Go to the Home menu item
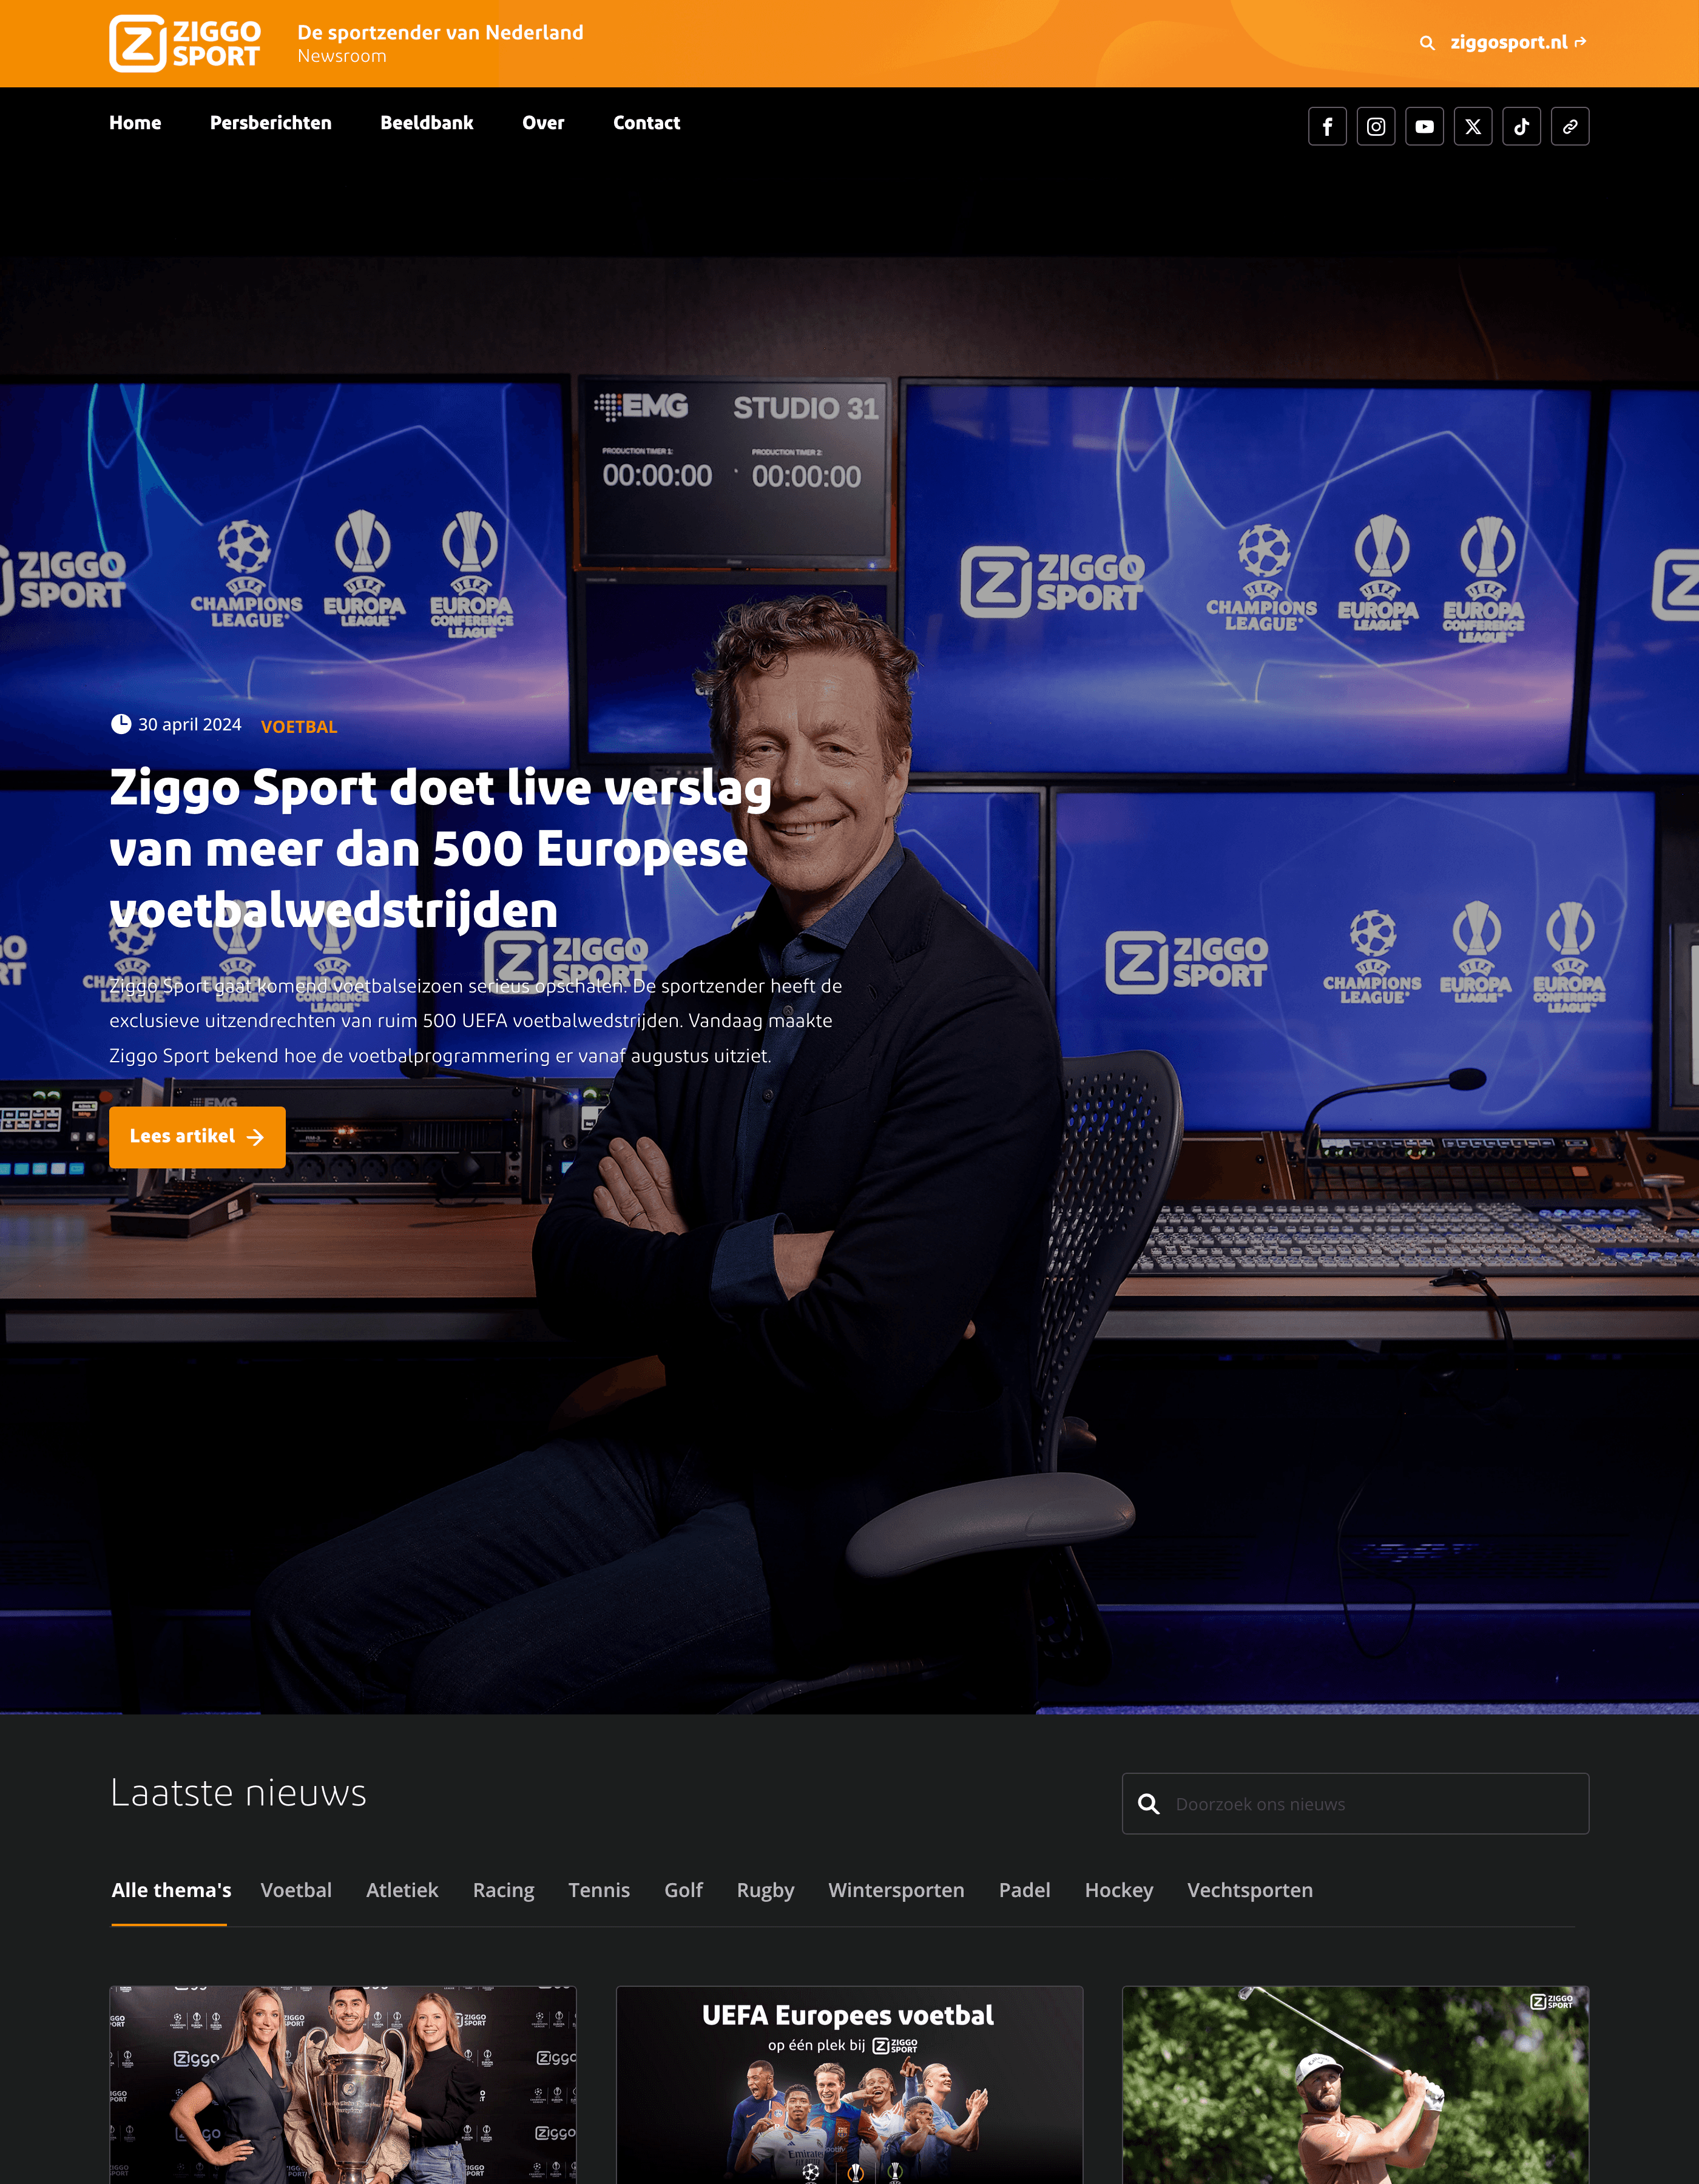 tap(135, 123)
